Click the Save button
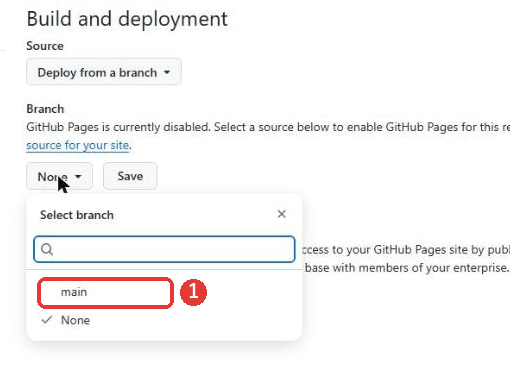 point(130,176)
